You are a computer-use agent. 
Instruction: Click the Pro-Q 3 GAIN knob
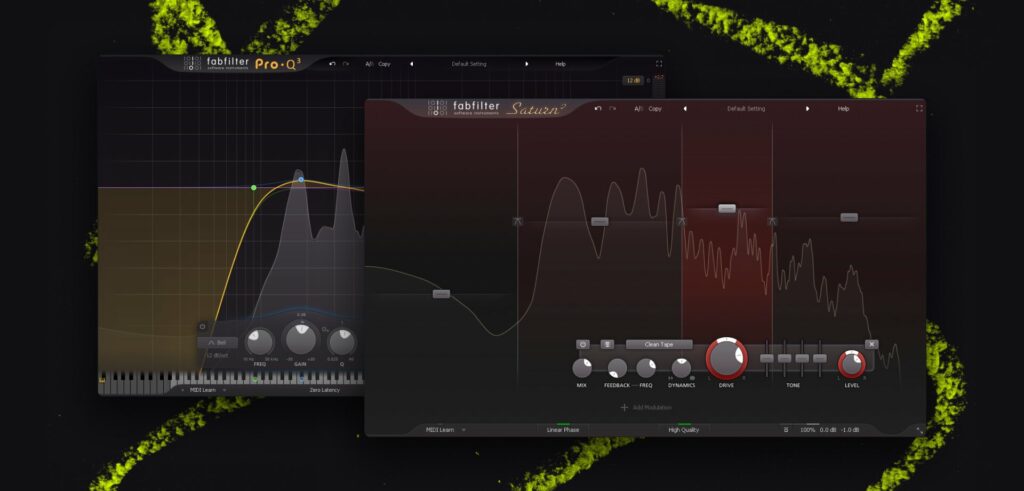(301, 339)
